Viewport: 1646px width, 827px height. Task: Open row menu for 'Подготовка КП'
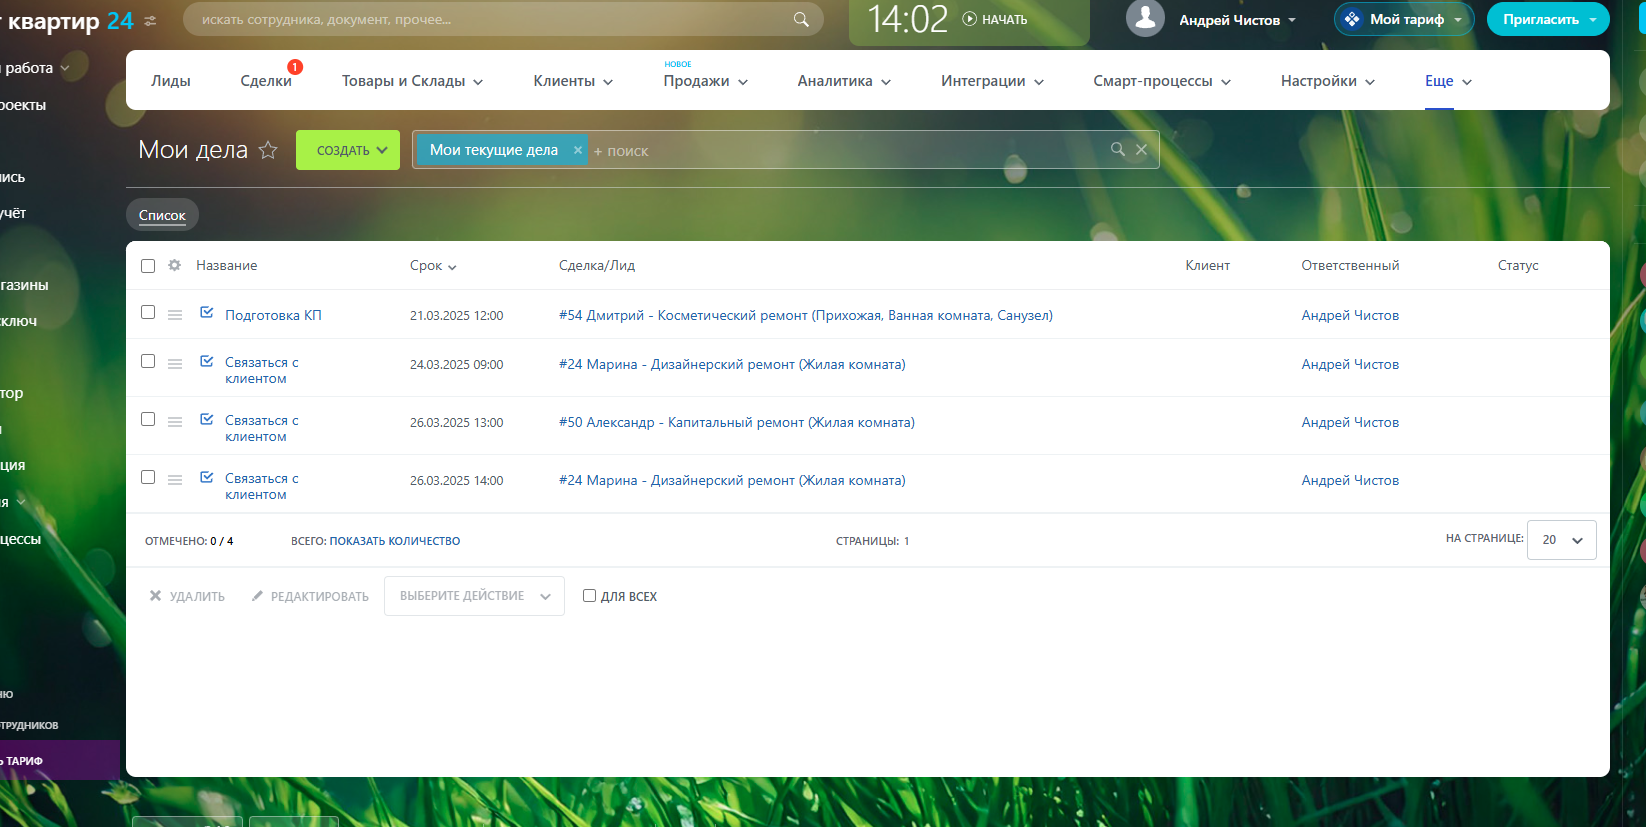175,314
